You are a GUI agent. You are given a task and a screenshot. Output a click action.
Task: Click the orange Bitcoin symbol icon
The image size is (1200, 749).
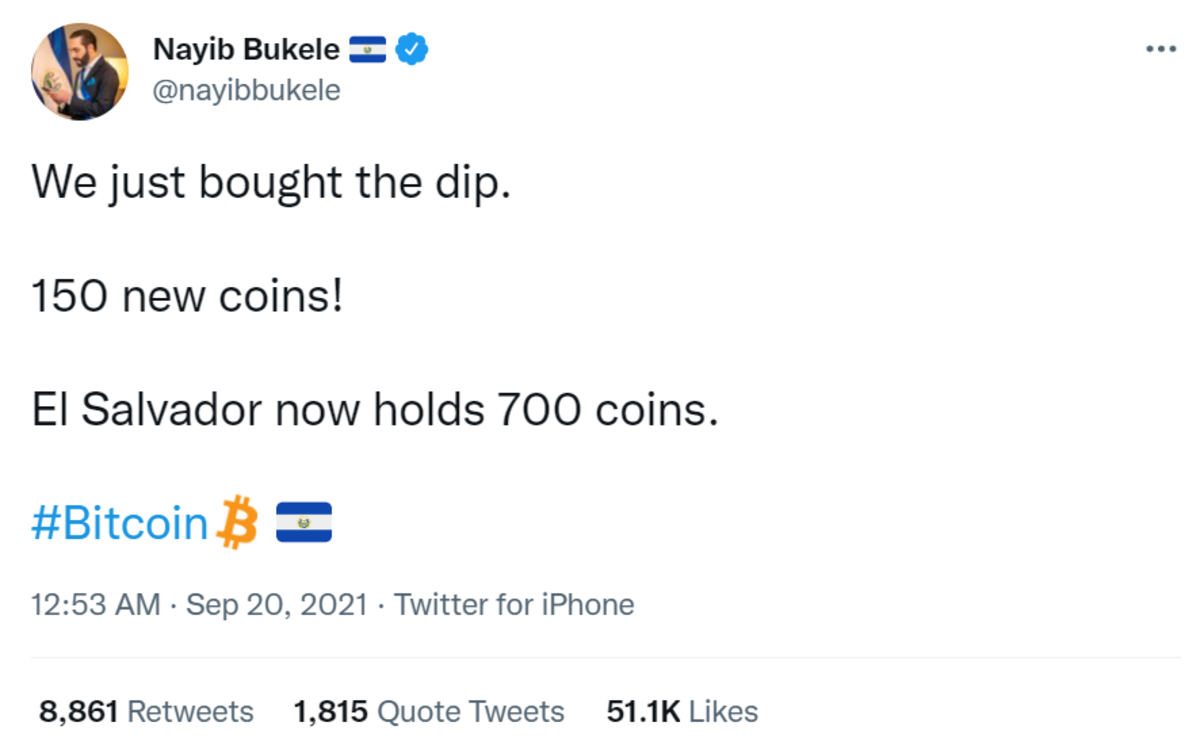pos(238,522)
